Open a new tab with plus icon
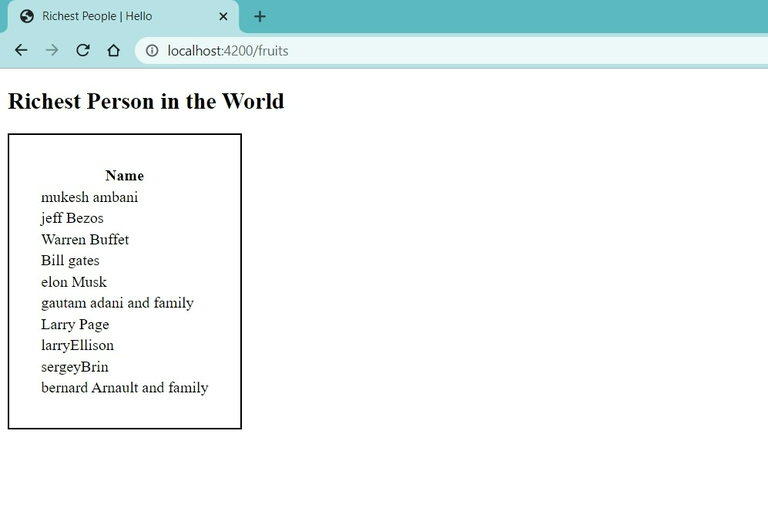768x515 pixels. (260, 17)
